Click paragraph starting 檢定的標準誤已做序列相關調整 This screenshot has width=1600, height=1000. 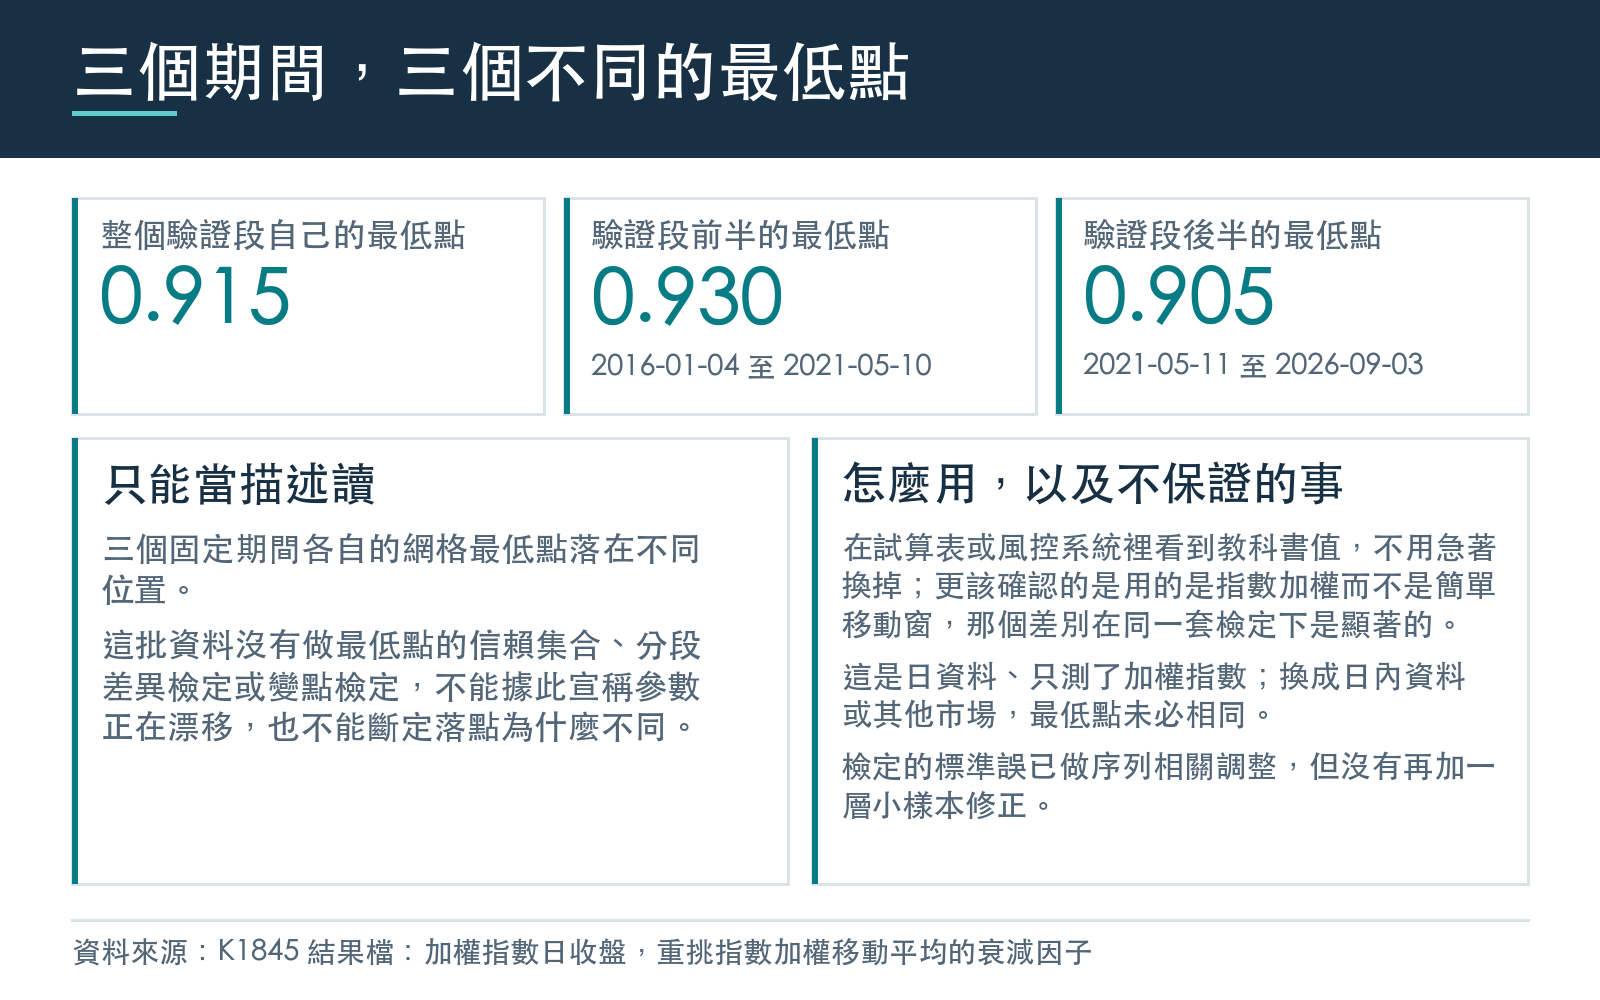(1169, 785)
